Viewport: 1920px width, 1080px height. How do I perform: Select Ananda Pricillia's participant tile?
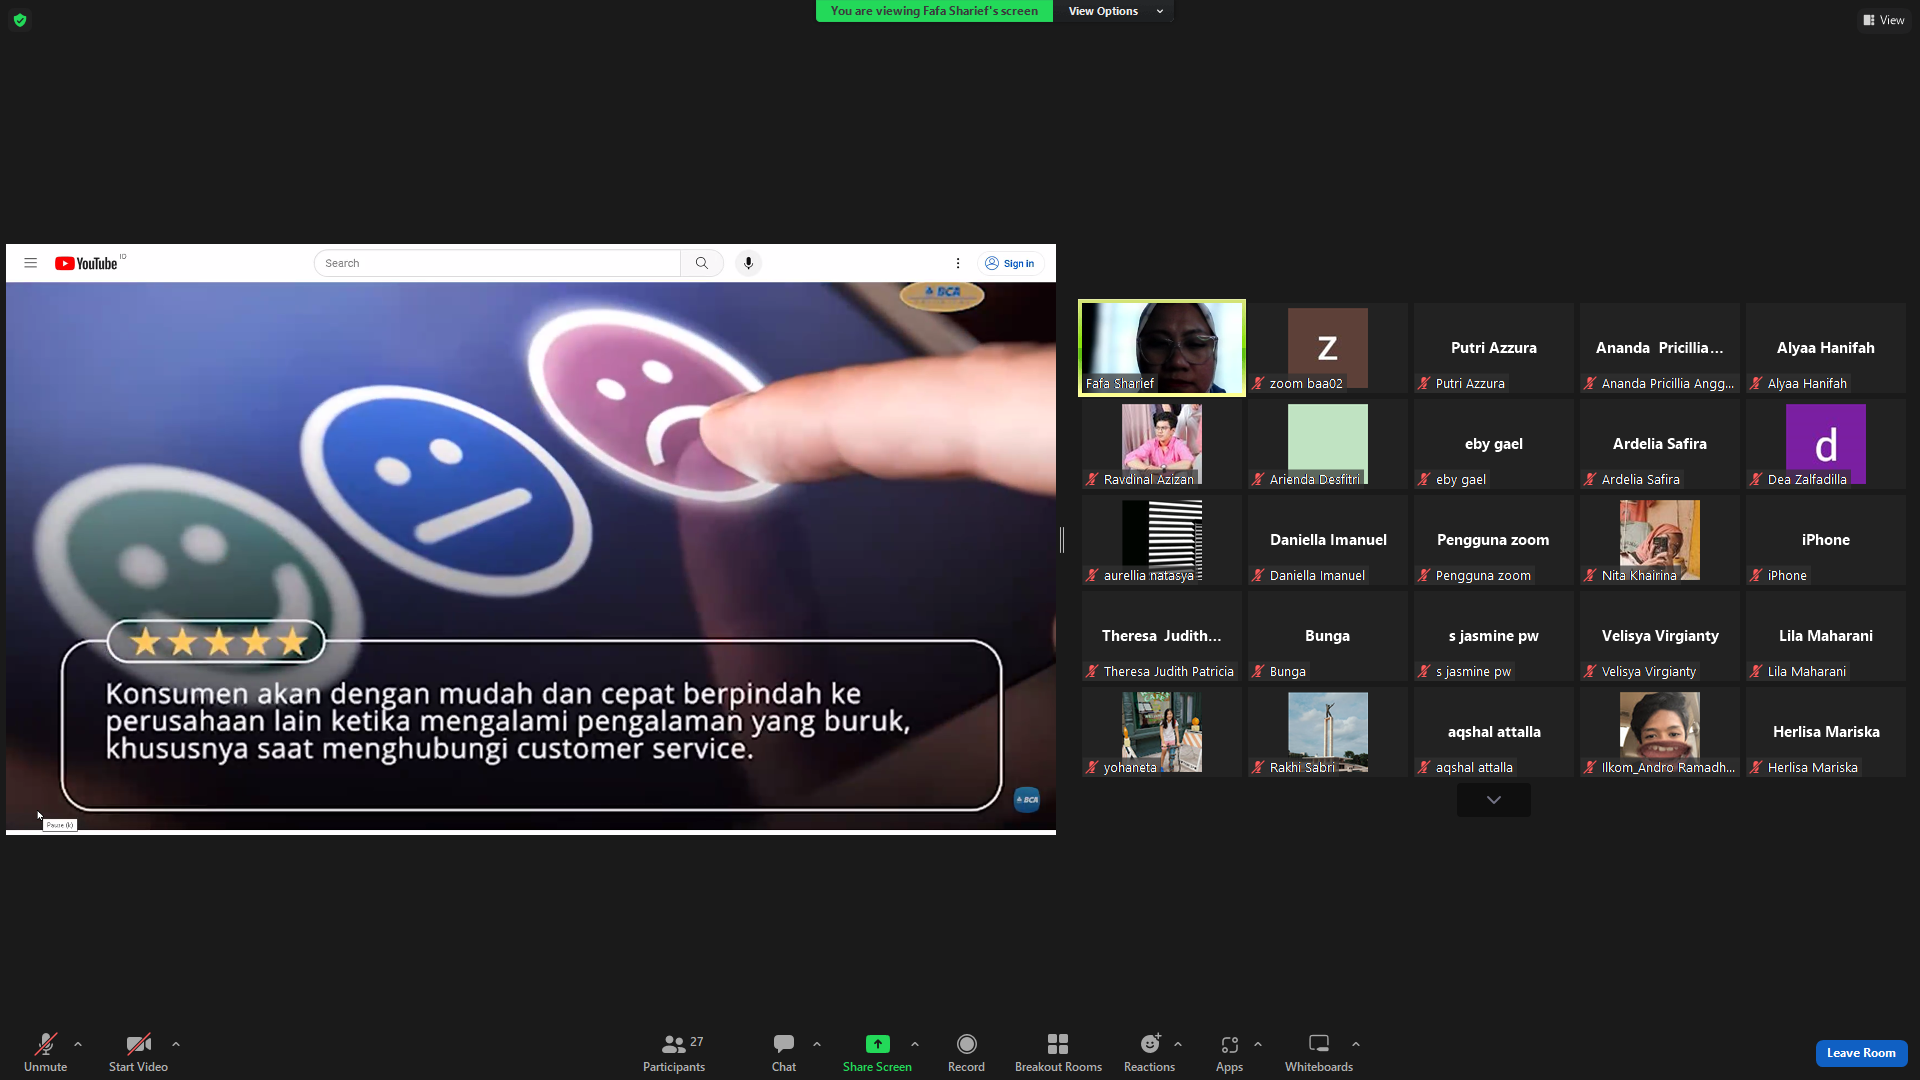point(1660,348)
